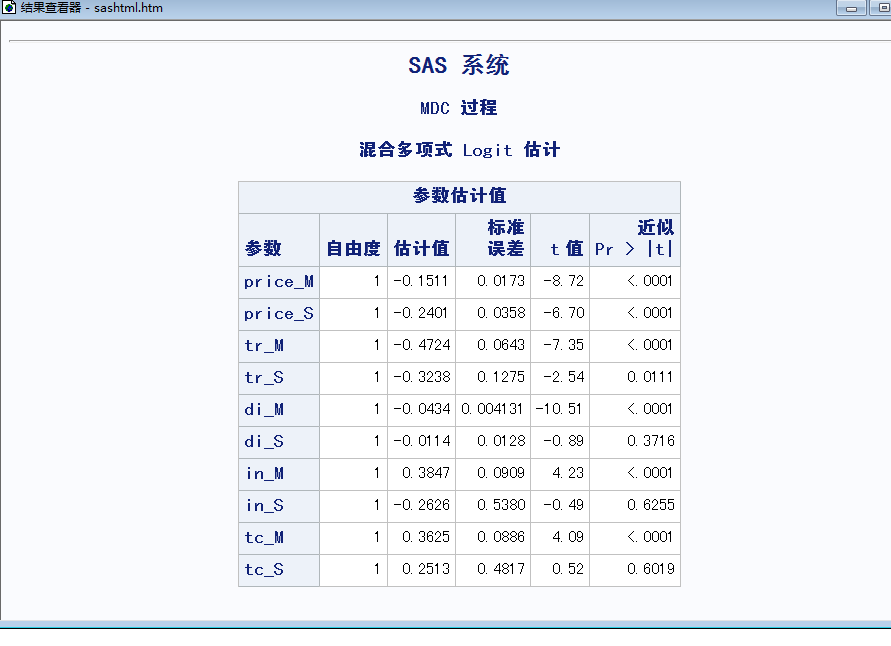Click the "近似 Pr > |t|" column header
This screenshot has height=646, width=891.
click(634, 237)
